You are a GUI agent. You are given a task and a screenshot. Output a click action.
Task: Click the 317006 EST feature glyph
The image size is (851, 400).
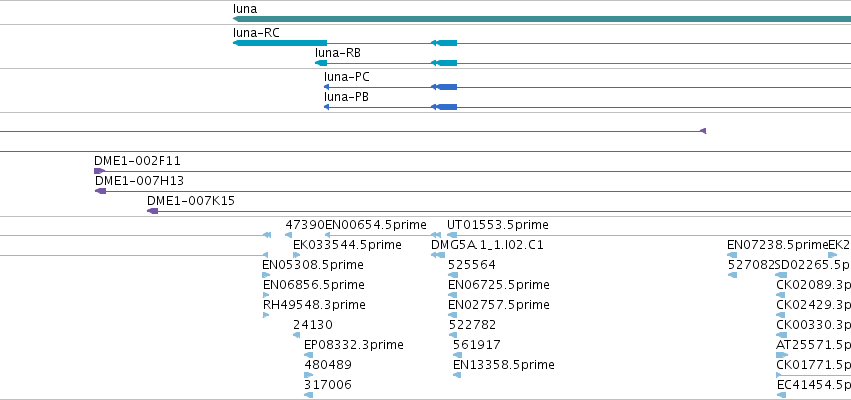309,395
